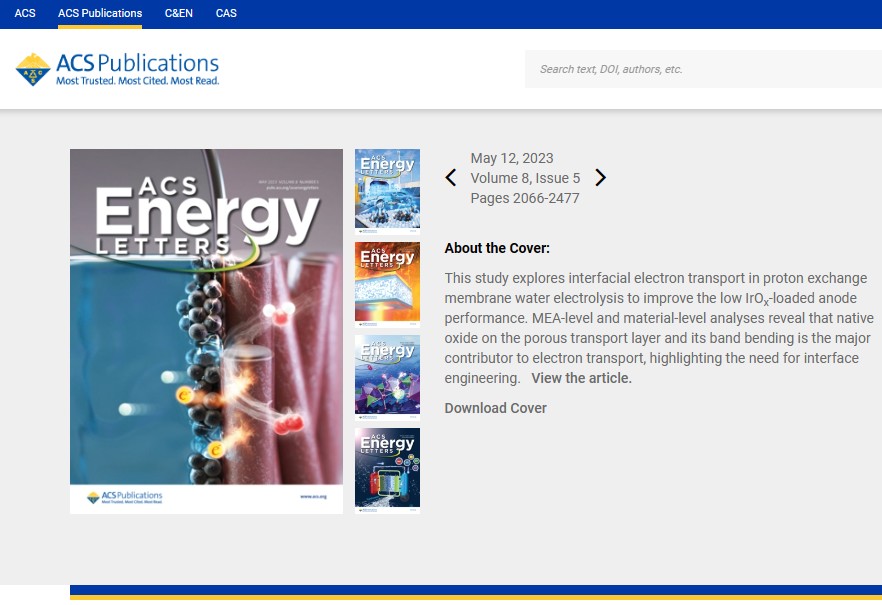Go to next issue with right chevron
The image size is (882, 605).
[x=600, y=178]
